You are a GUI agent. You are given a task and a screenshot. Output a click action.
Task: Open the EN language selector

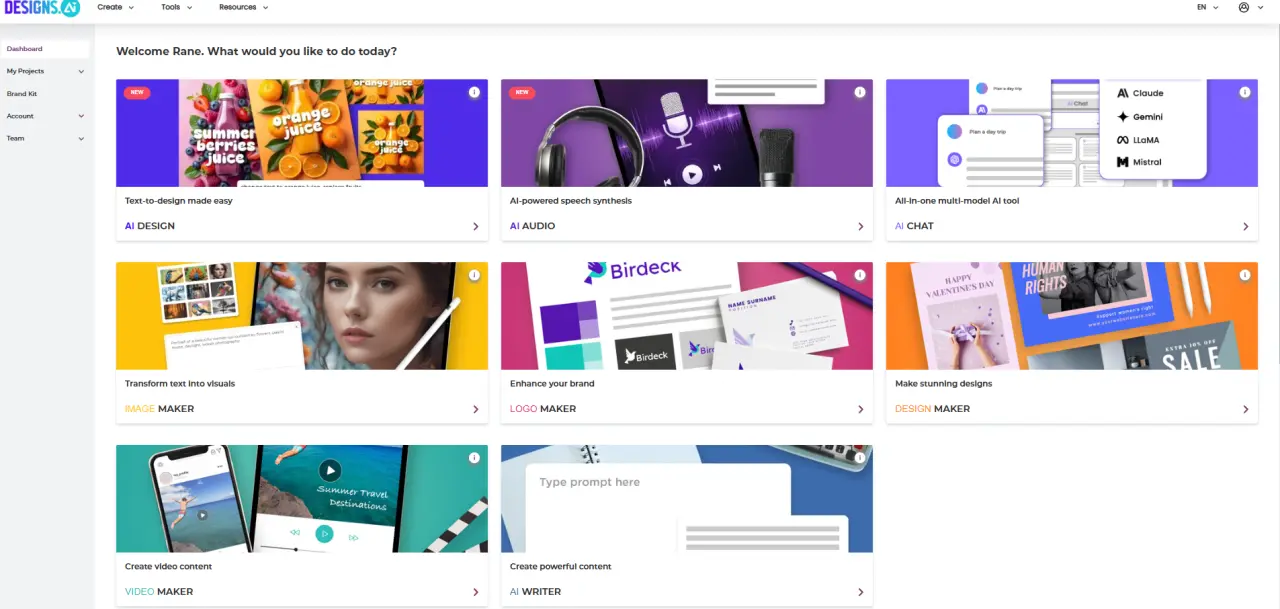1208,7
